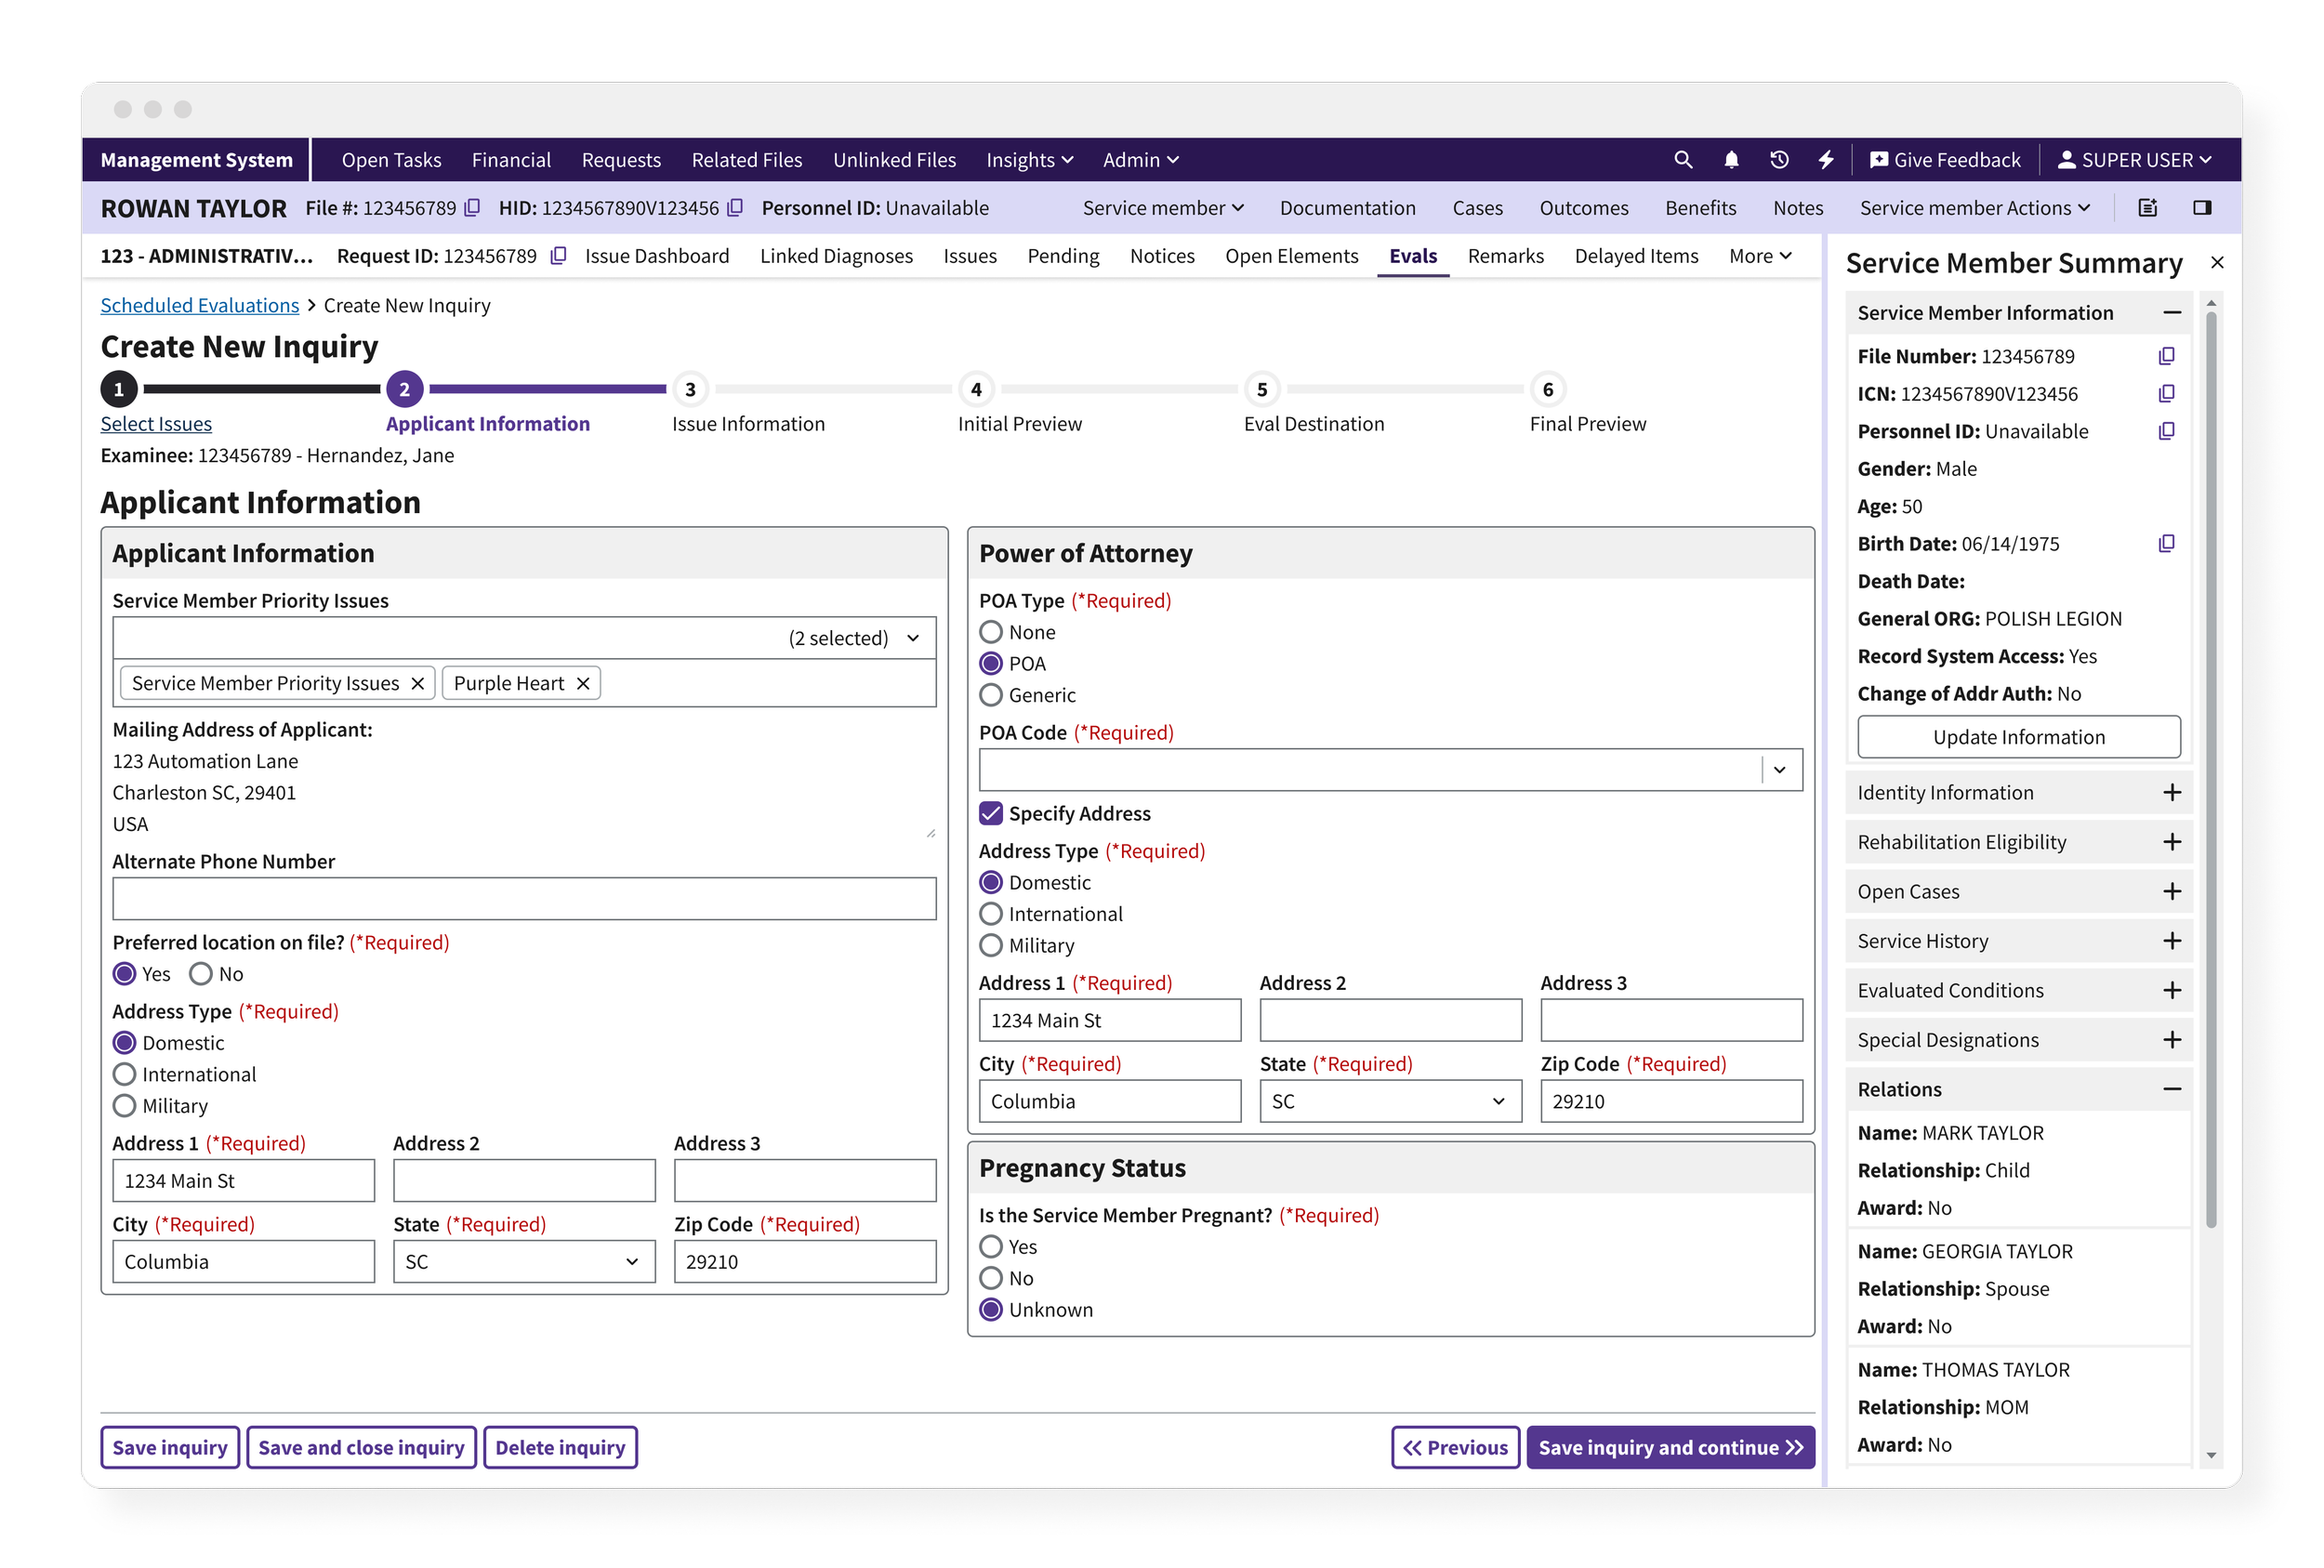Select Yes for Service Member pregnant
The image size is (2324, 1568).
point(991,1248)
